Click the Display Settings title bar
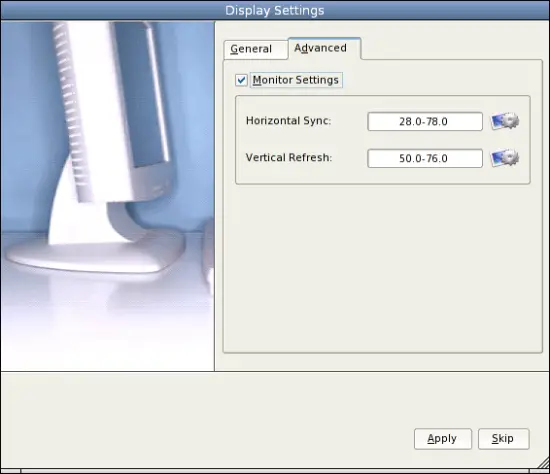 click(275, 10)
